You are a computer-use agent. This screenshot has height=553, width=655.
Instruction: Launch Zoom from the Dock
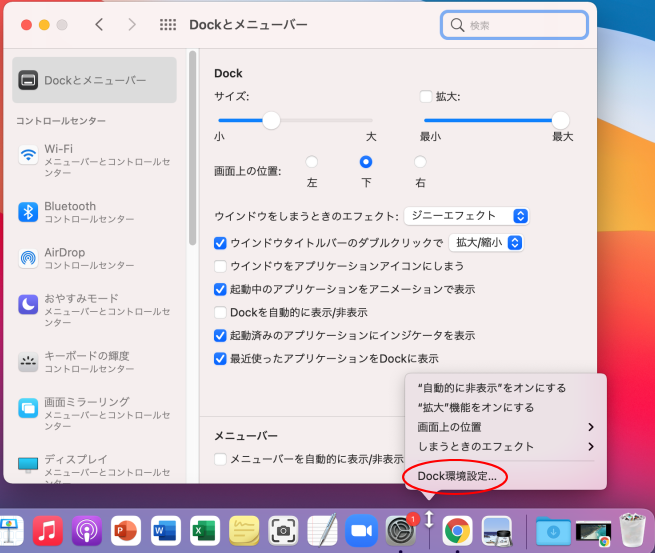point(361,530)
